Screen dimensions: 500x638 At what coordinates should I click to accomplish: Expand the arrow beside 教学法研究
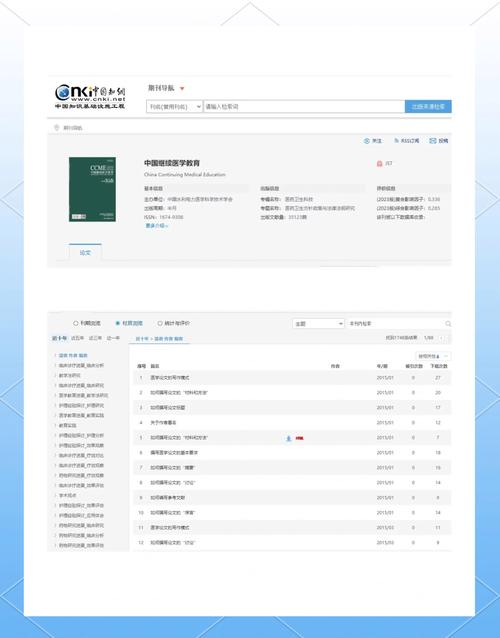coord(55,376)
